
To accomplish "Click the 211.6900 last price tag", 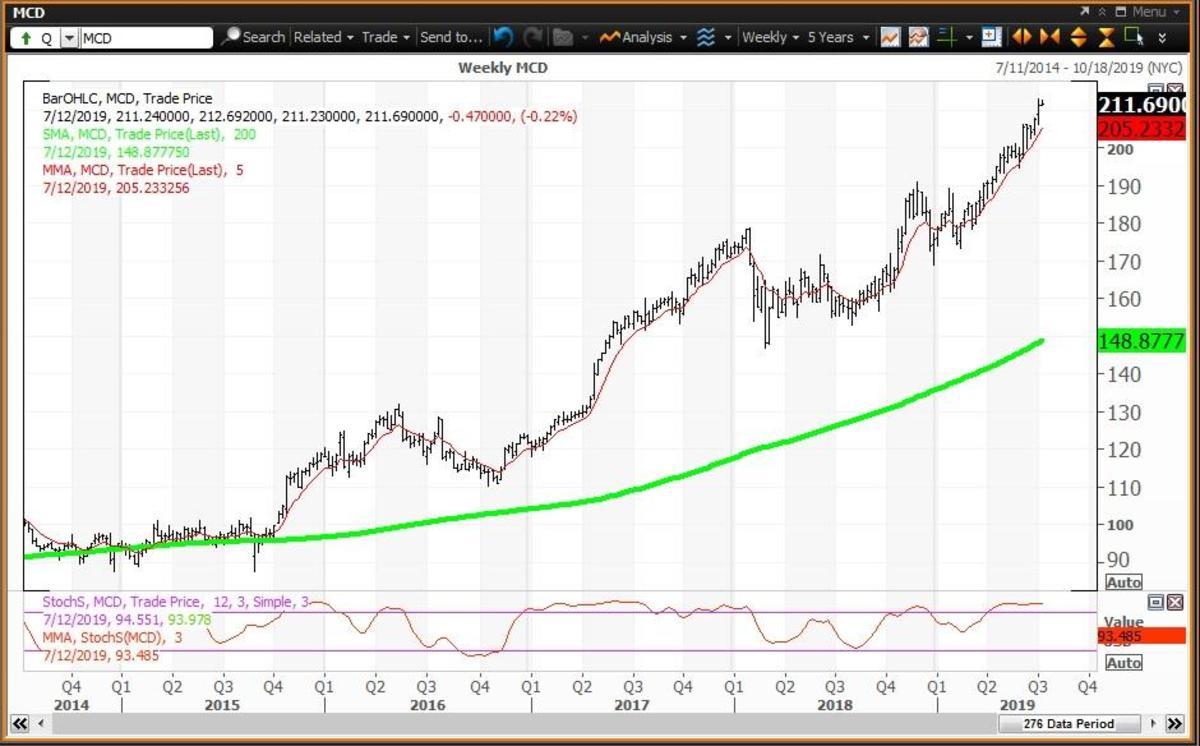I will (x=1143, y=105).
